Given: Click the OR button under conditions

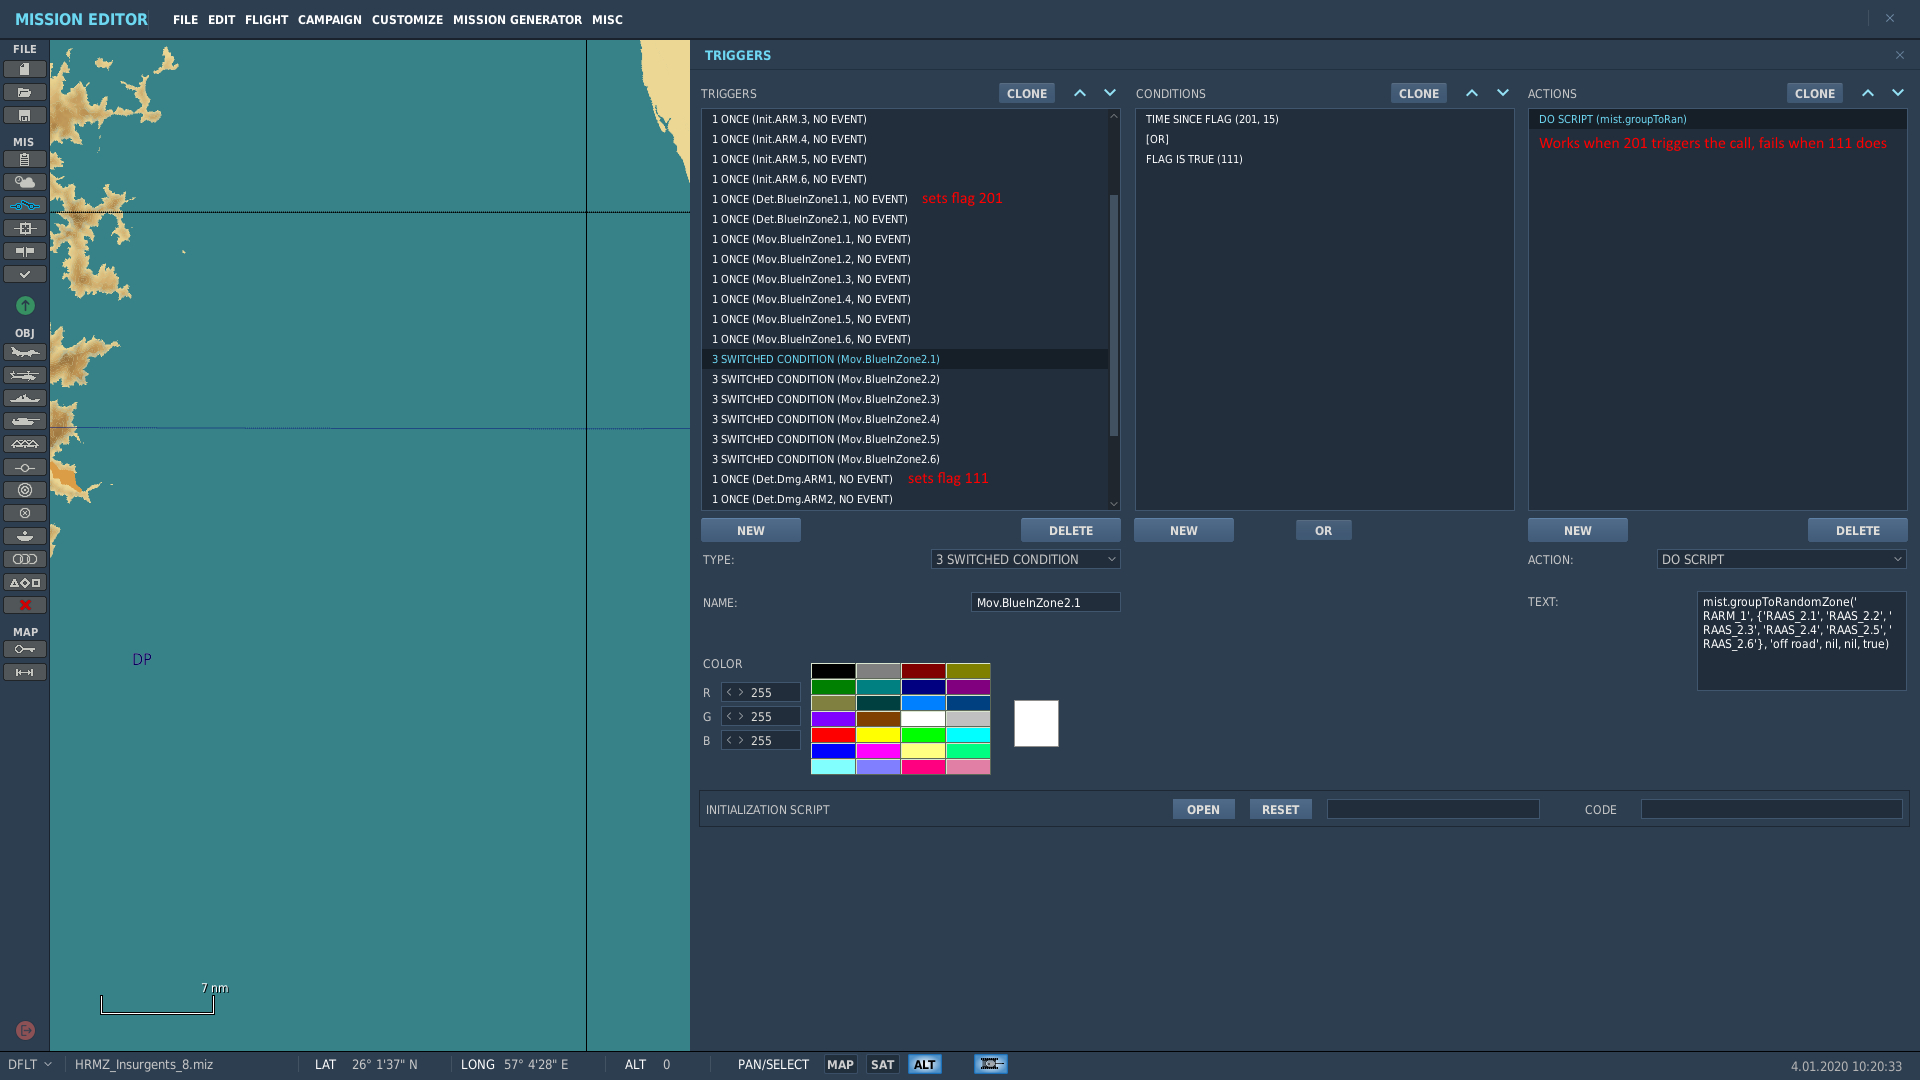Looking at the screenshot, I should 1323,530.
